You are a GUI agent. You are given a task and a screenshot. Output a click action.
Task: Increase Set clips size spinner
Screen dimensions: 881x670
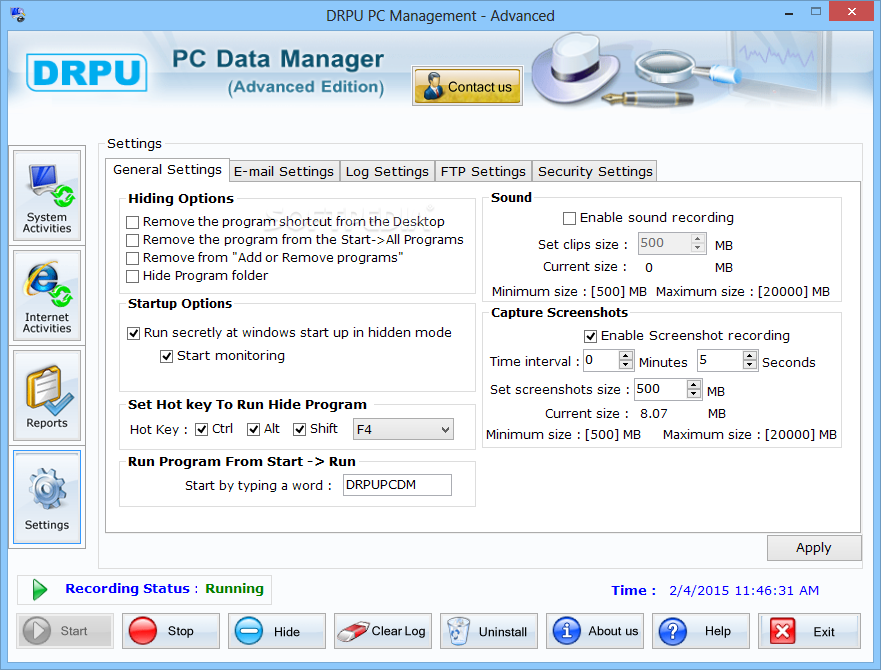pos(698,239)
